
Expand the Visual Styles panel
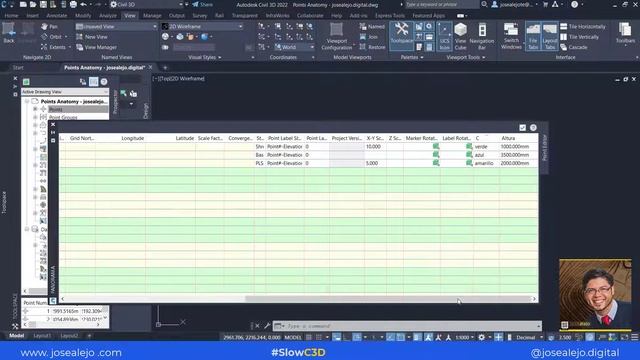(204, 58)
